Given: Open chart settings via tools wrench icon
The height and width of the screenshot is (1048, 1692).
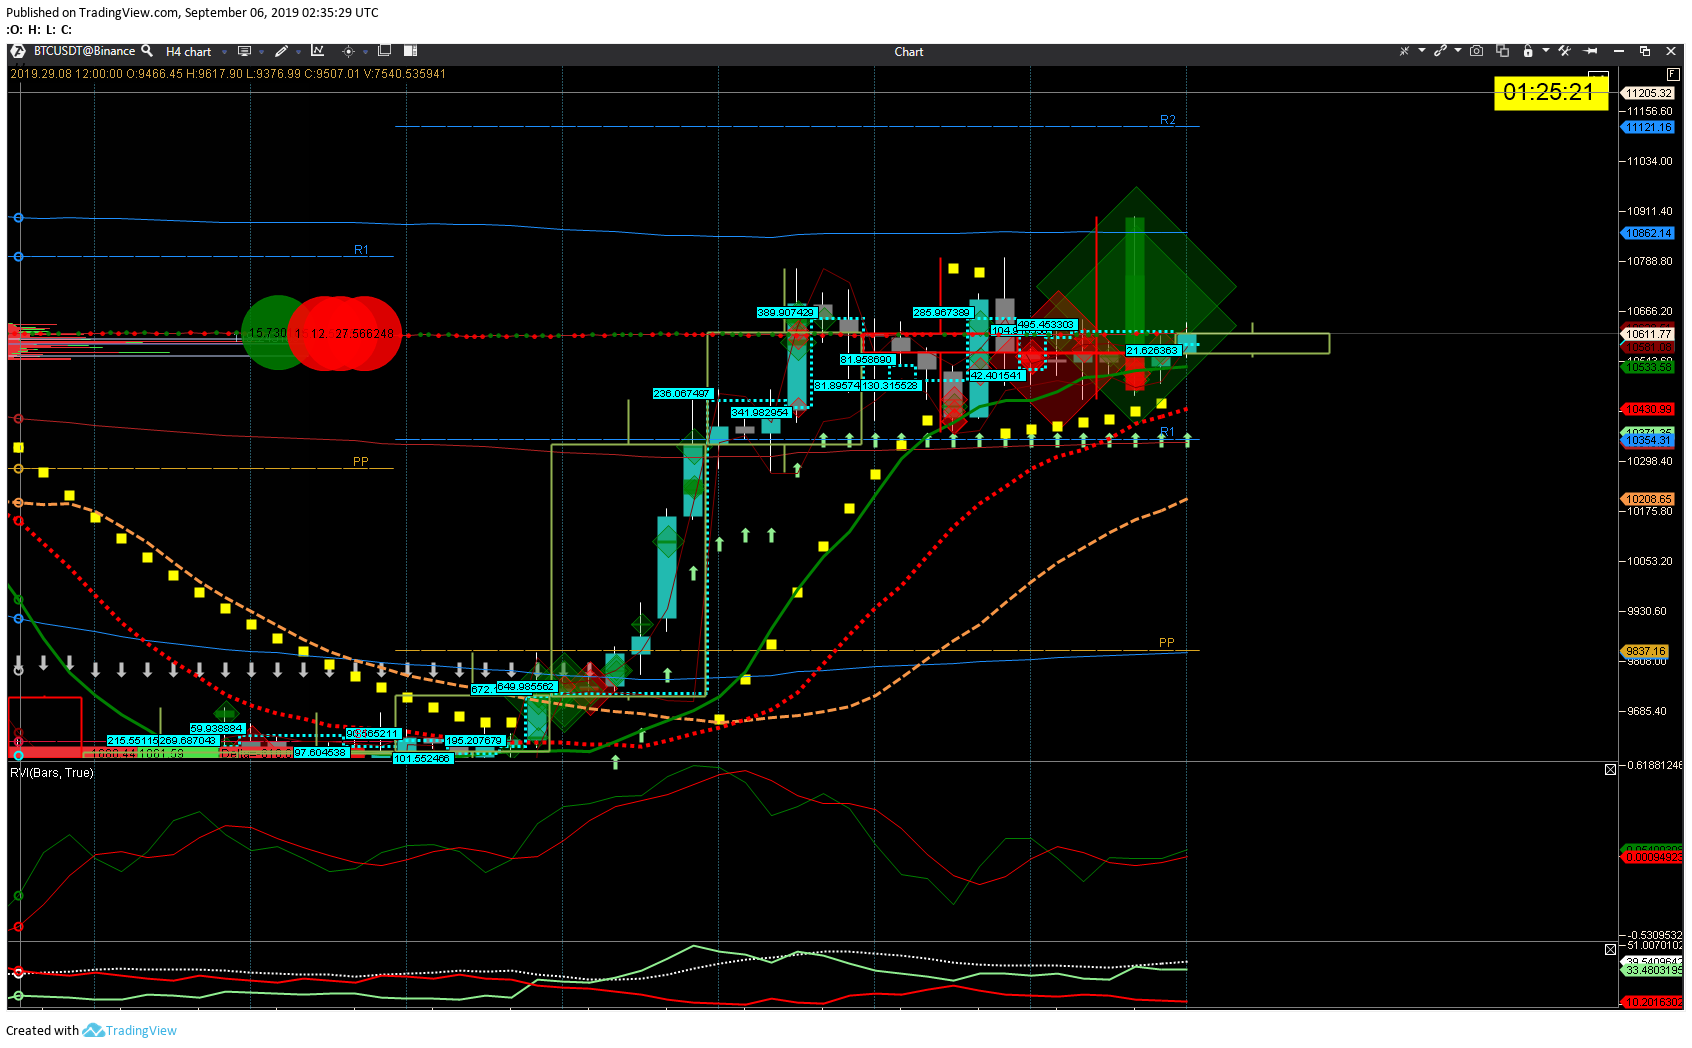Looking at the screenshot, I should point(1564,51).
